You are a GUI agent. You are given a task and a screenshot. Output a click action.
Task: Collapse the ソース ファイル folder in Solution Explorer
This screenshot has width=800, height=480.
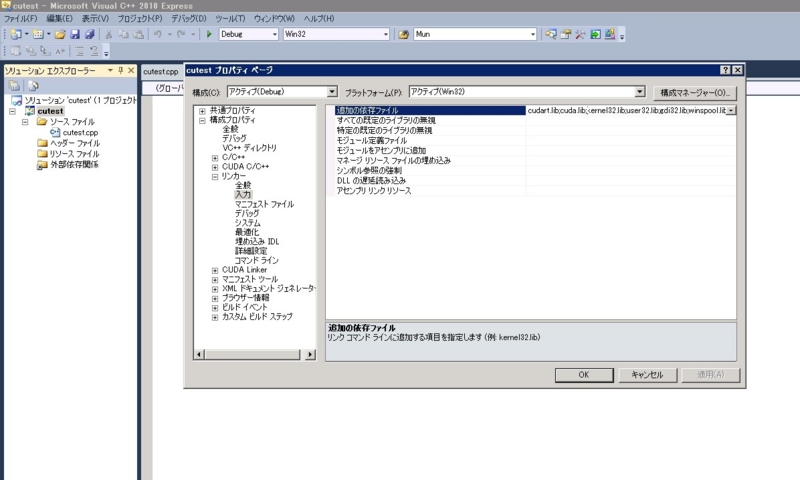pos(25,122)
